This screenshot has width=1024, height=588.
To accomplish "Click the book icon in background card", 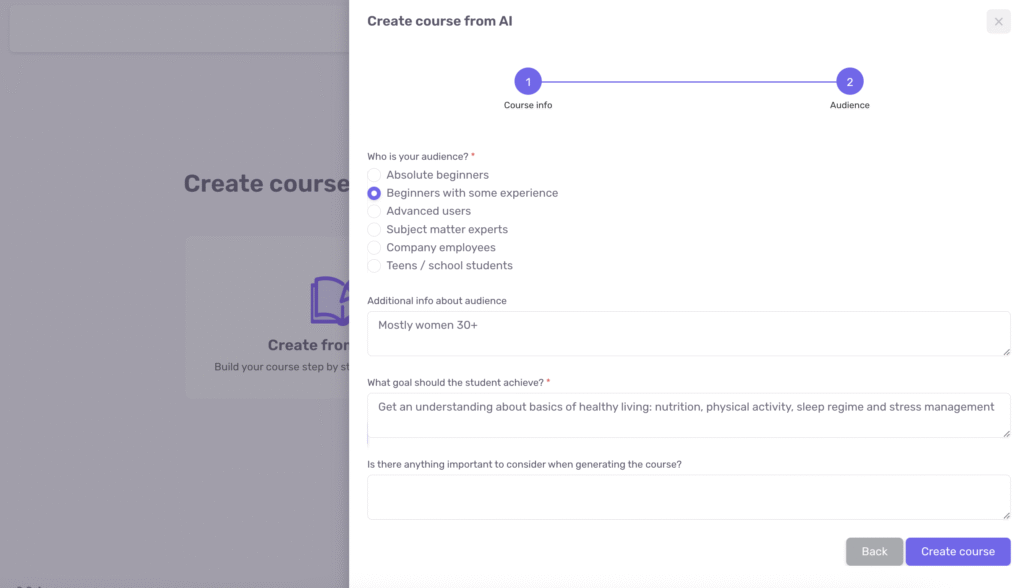I will point(330,301).
